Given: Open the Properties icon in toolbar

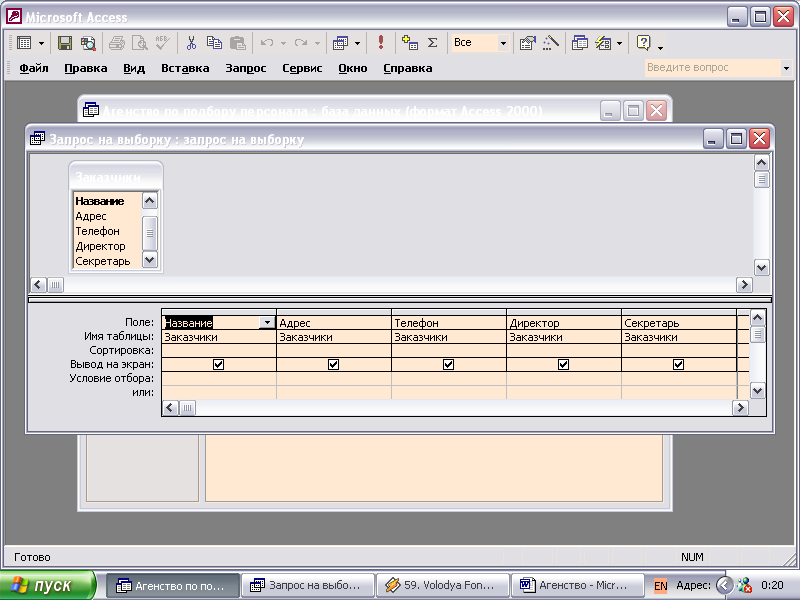Looking at the screenshot, I should pos(527,43).
